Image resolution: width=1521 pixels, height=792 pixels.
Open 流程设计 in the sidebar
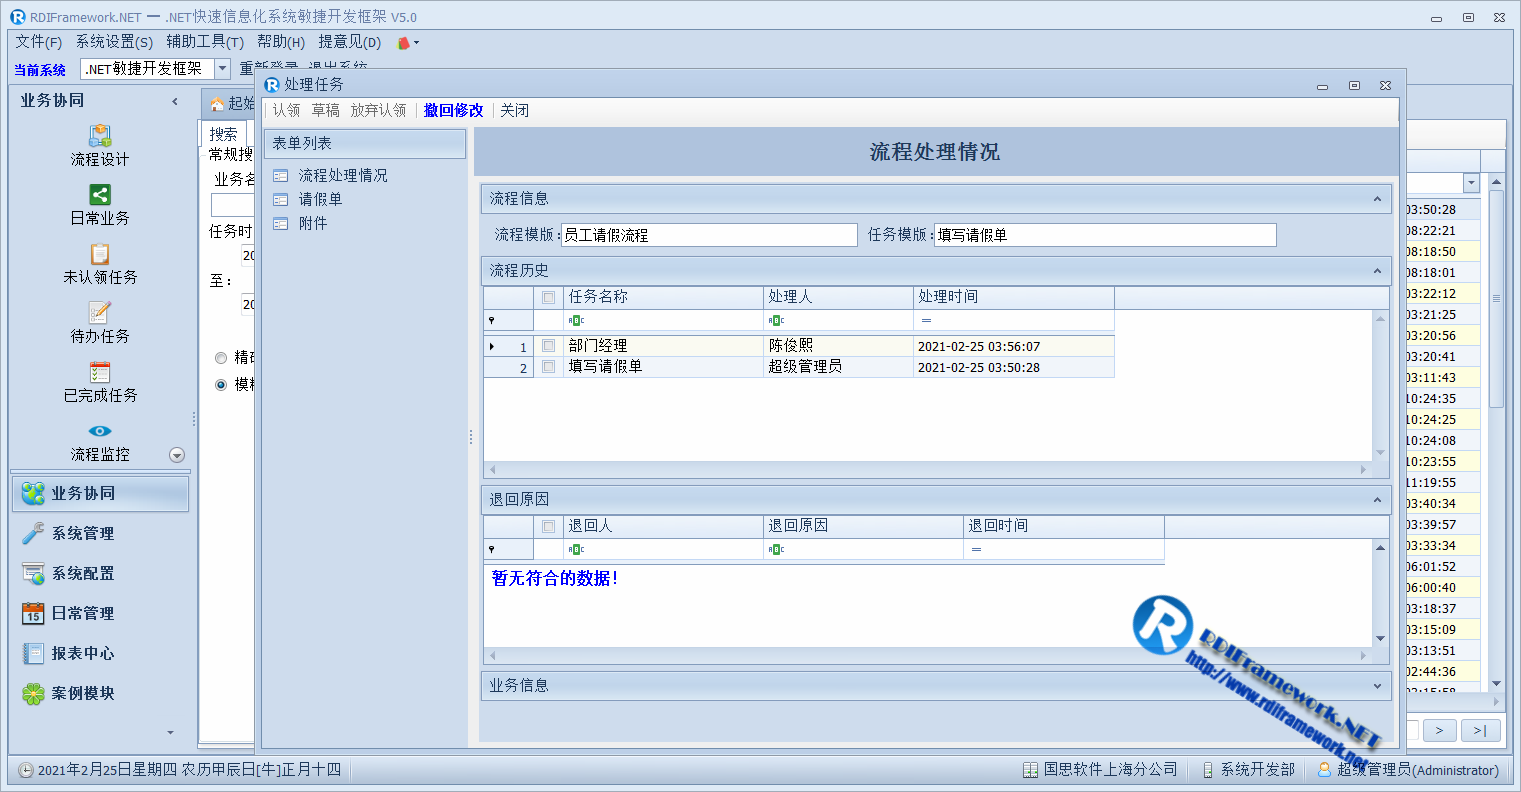pos(100,146)
